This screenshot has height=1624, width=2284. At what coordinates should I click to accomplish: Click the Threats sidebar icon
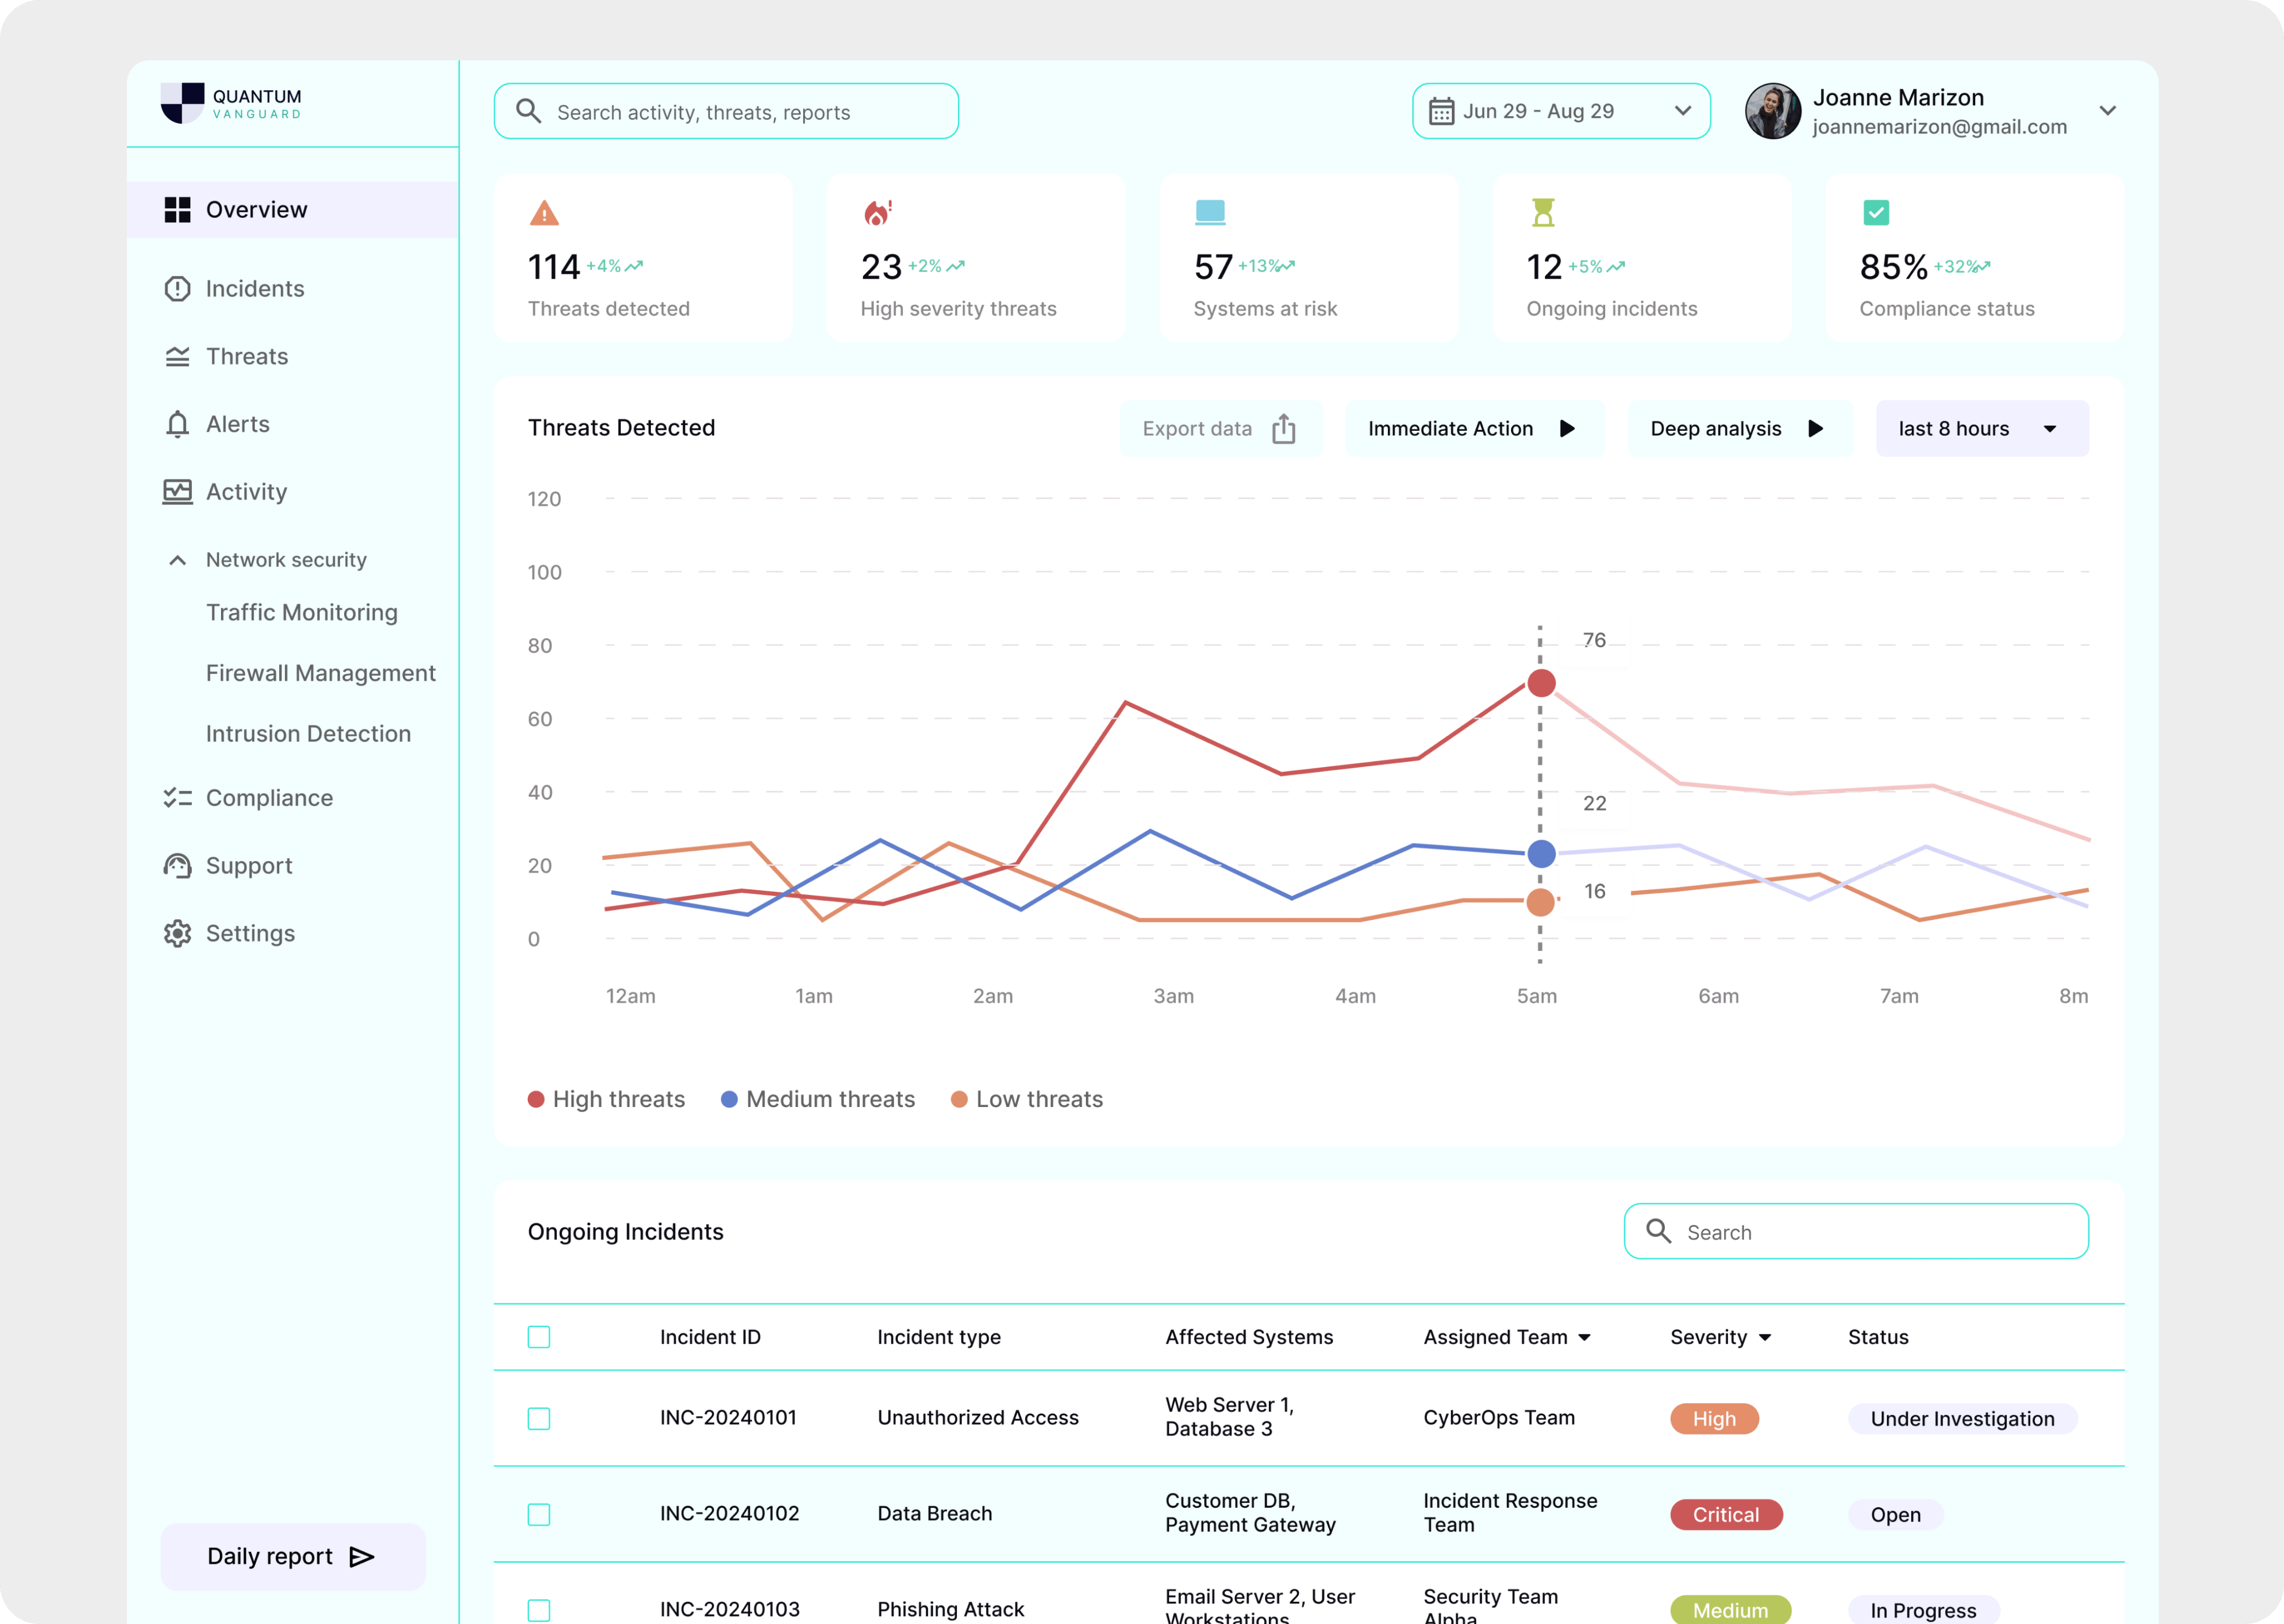coord(177,356)
